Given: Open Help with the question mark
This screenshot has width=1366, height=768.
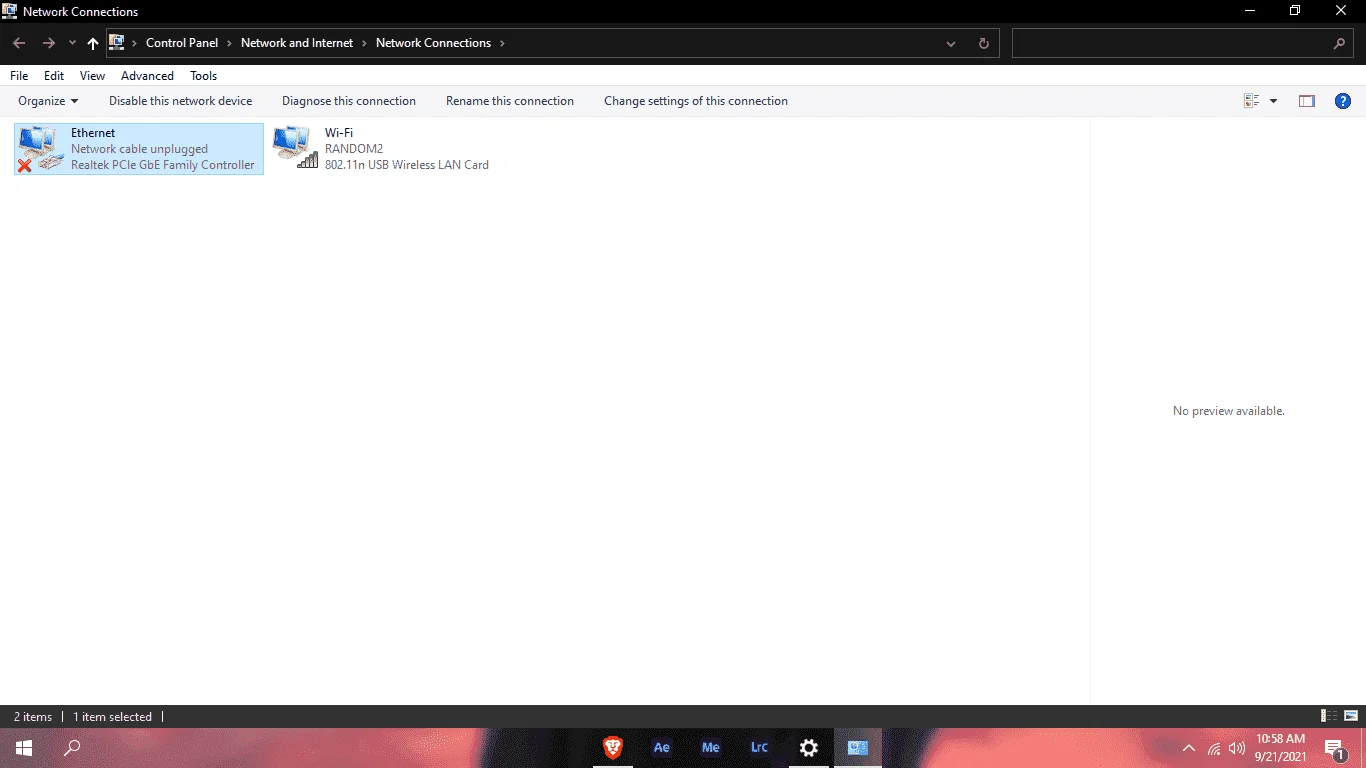Looking at the screenshot, I should pyautogui.click(x=1343, y=101).
